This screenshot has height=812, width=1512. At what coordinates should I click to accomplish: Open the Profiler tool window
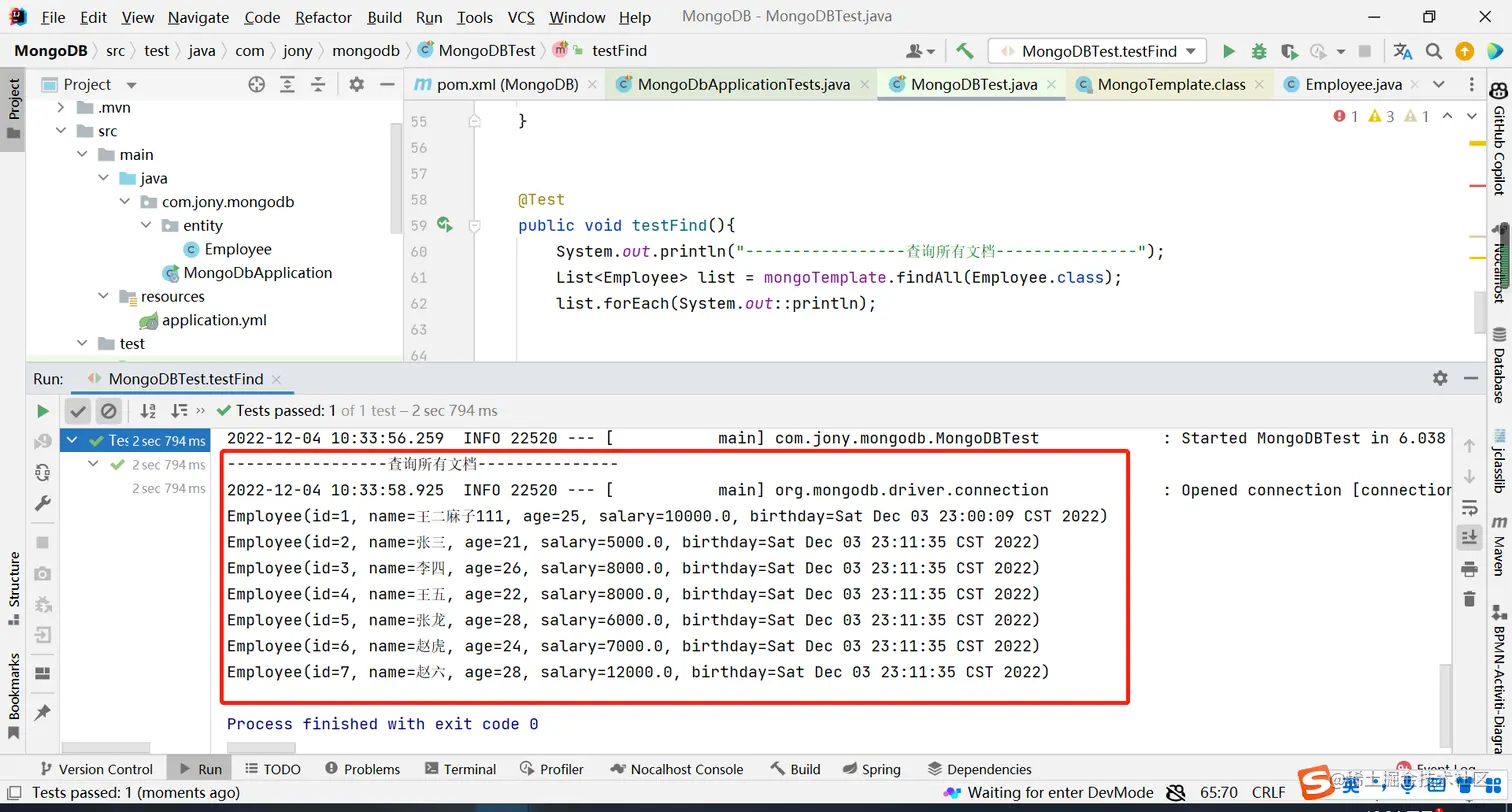tap(552, 769)
